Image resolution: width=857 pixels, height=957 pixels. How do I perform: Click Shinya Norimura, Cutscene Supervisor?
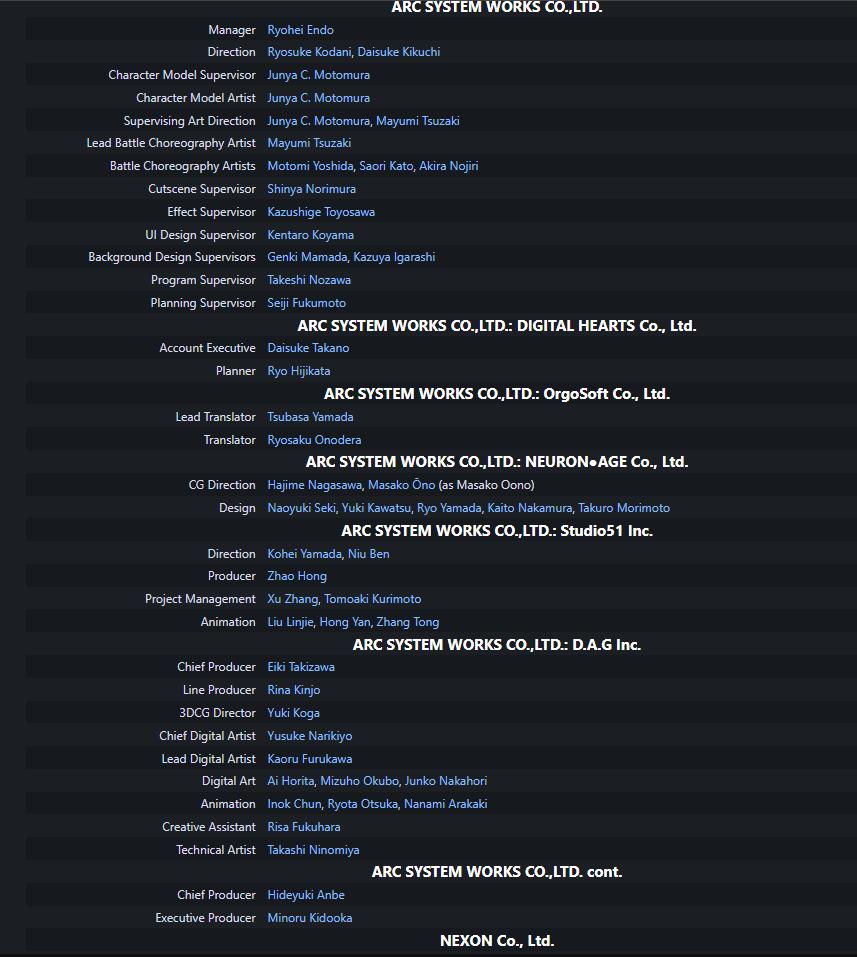pyautogui.click(x=311, y=189)
